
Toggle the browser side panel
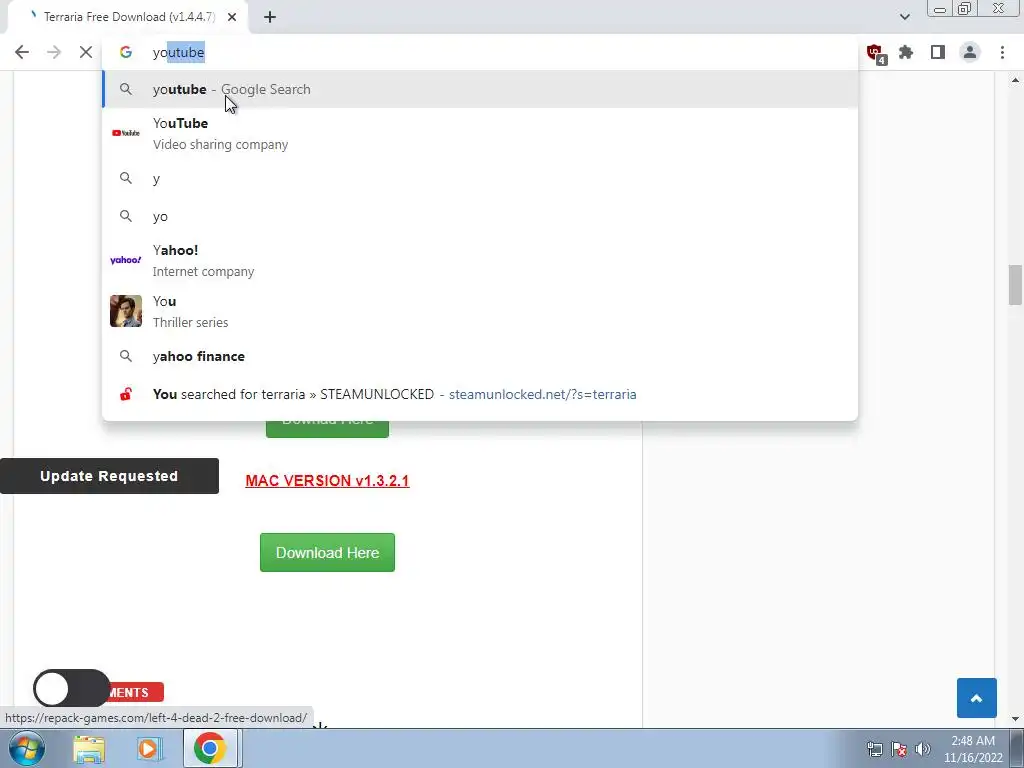click(938, 52)
